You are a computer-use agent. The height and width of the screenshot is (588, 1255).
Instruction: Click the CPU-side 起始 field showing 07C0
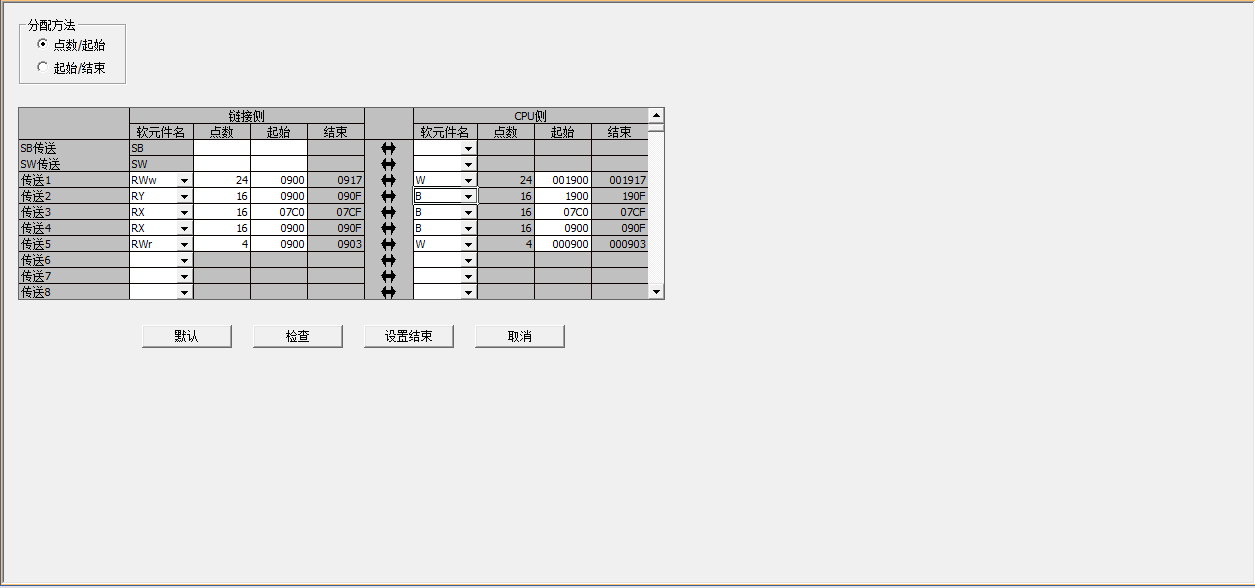pos(562,212)
